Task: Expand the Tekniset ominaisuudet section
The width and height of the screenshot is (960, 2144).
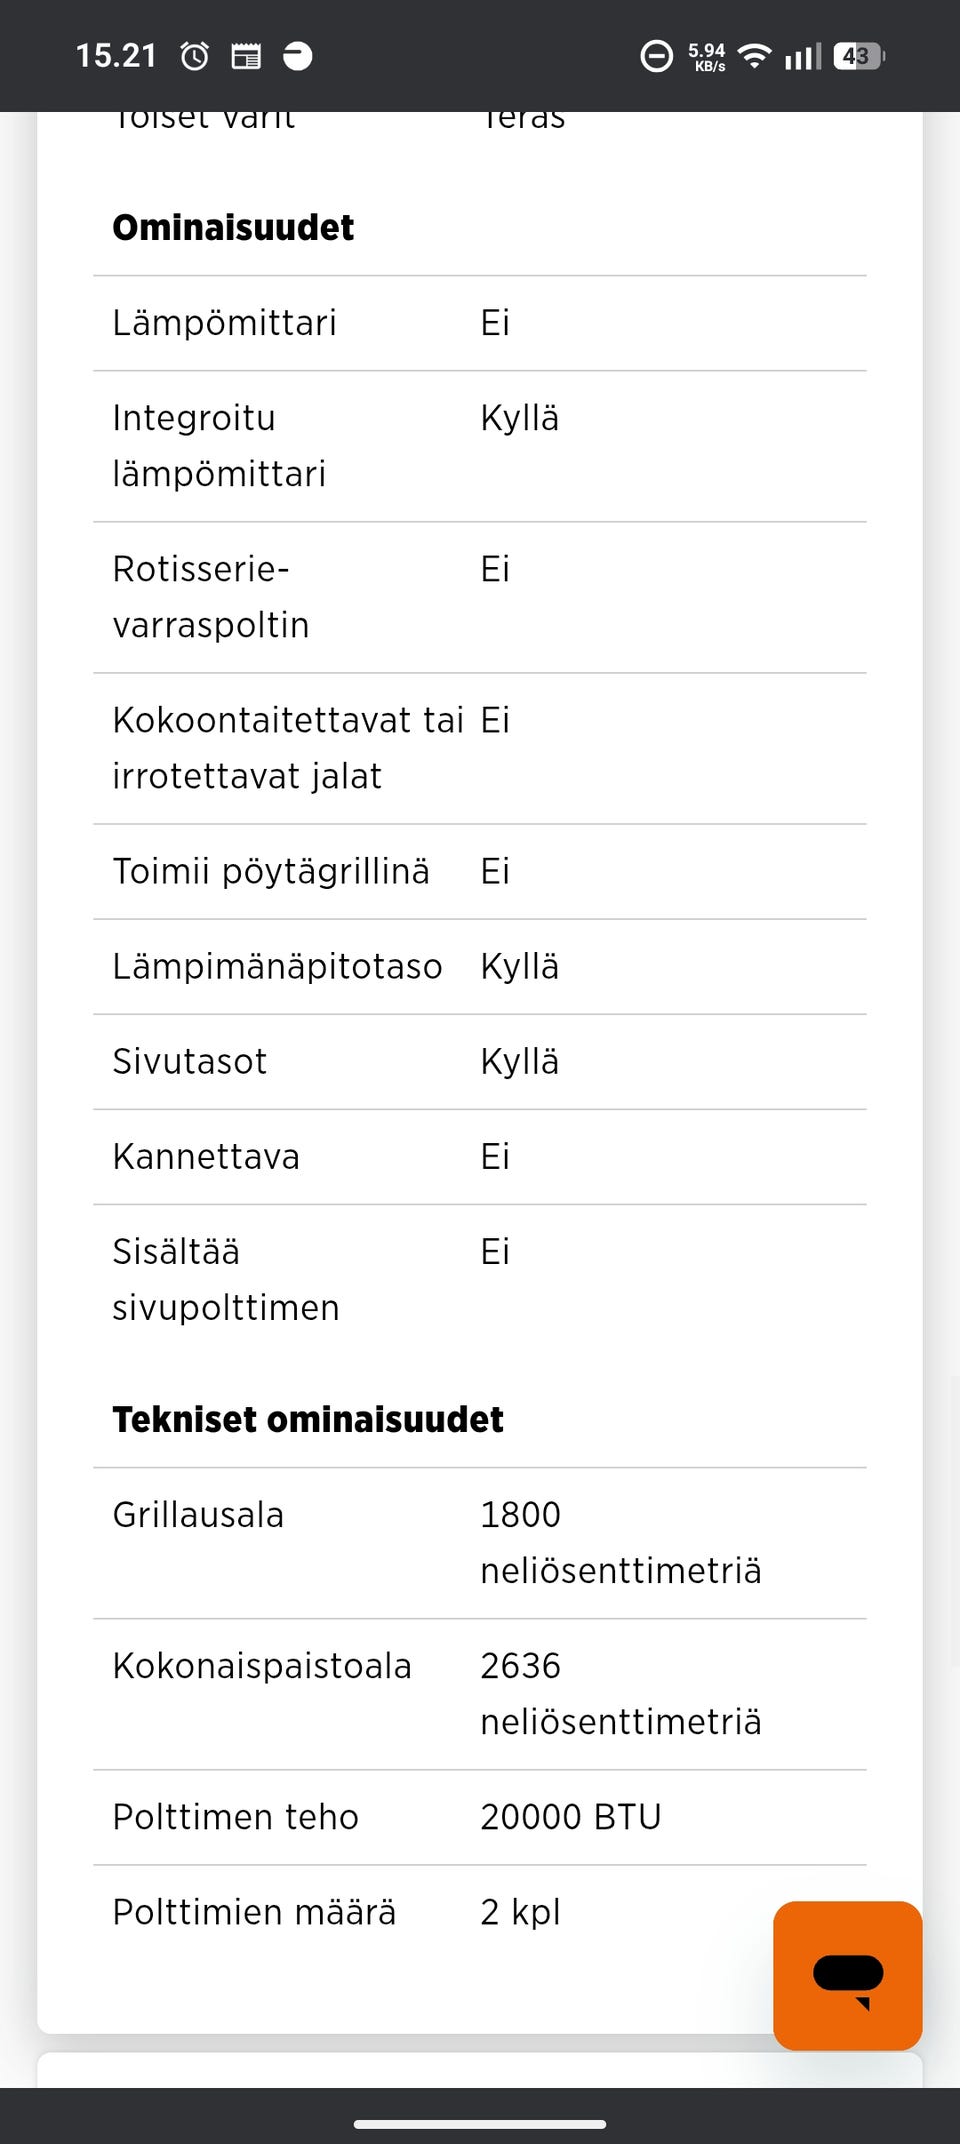Action: click(x=308, y=1418)
